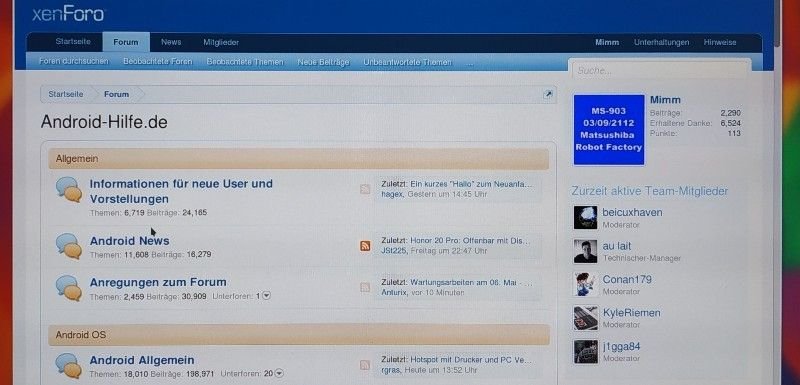The image size is (800, 385).
Task: Click the forum bubbles icon beside Android News
Action: pos(69,246)
